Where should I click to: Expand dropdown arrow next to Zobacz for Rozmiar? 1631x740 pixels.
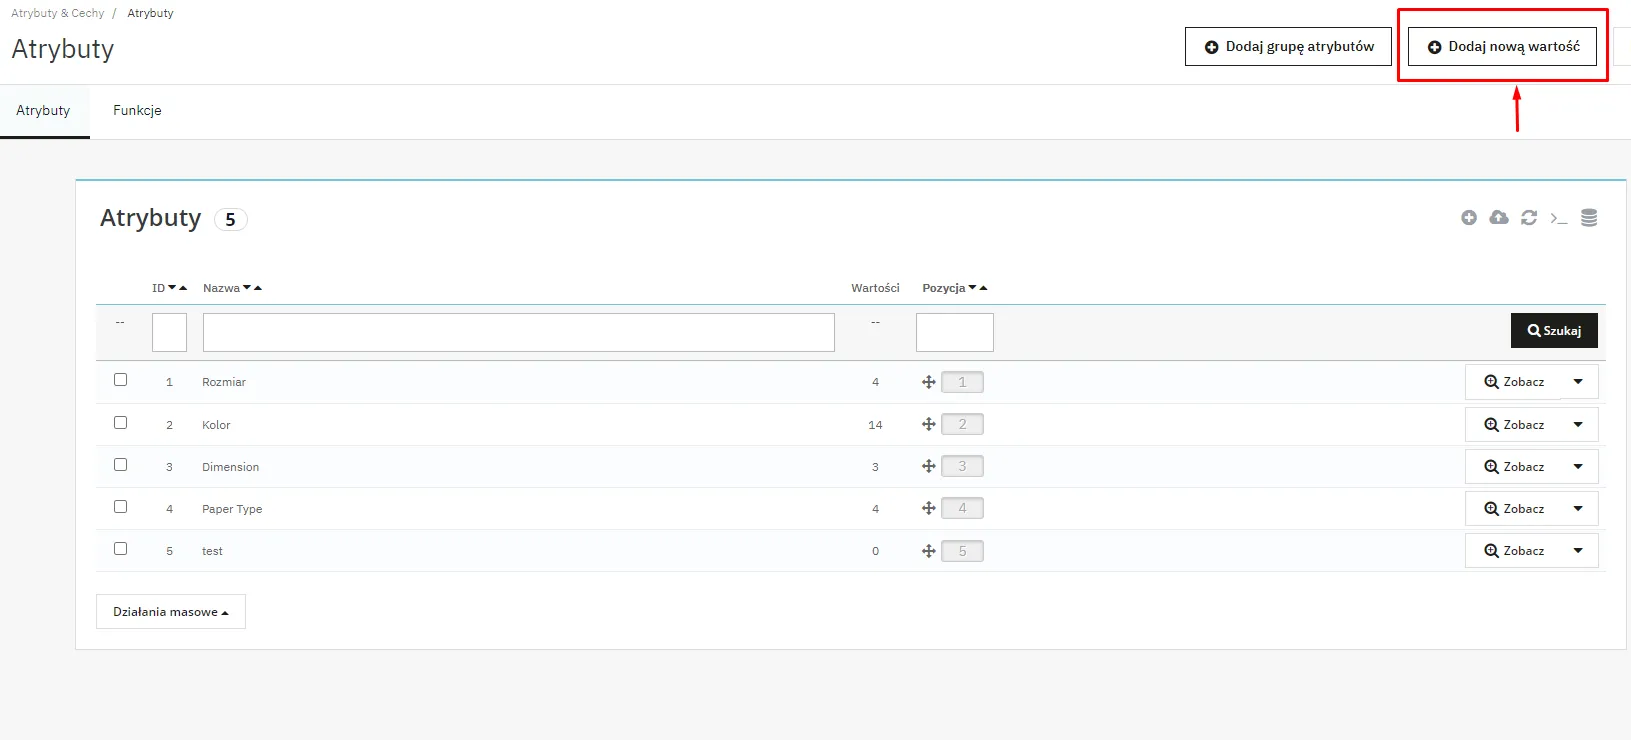click(1578, 382)
